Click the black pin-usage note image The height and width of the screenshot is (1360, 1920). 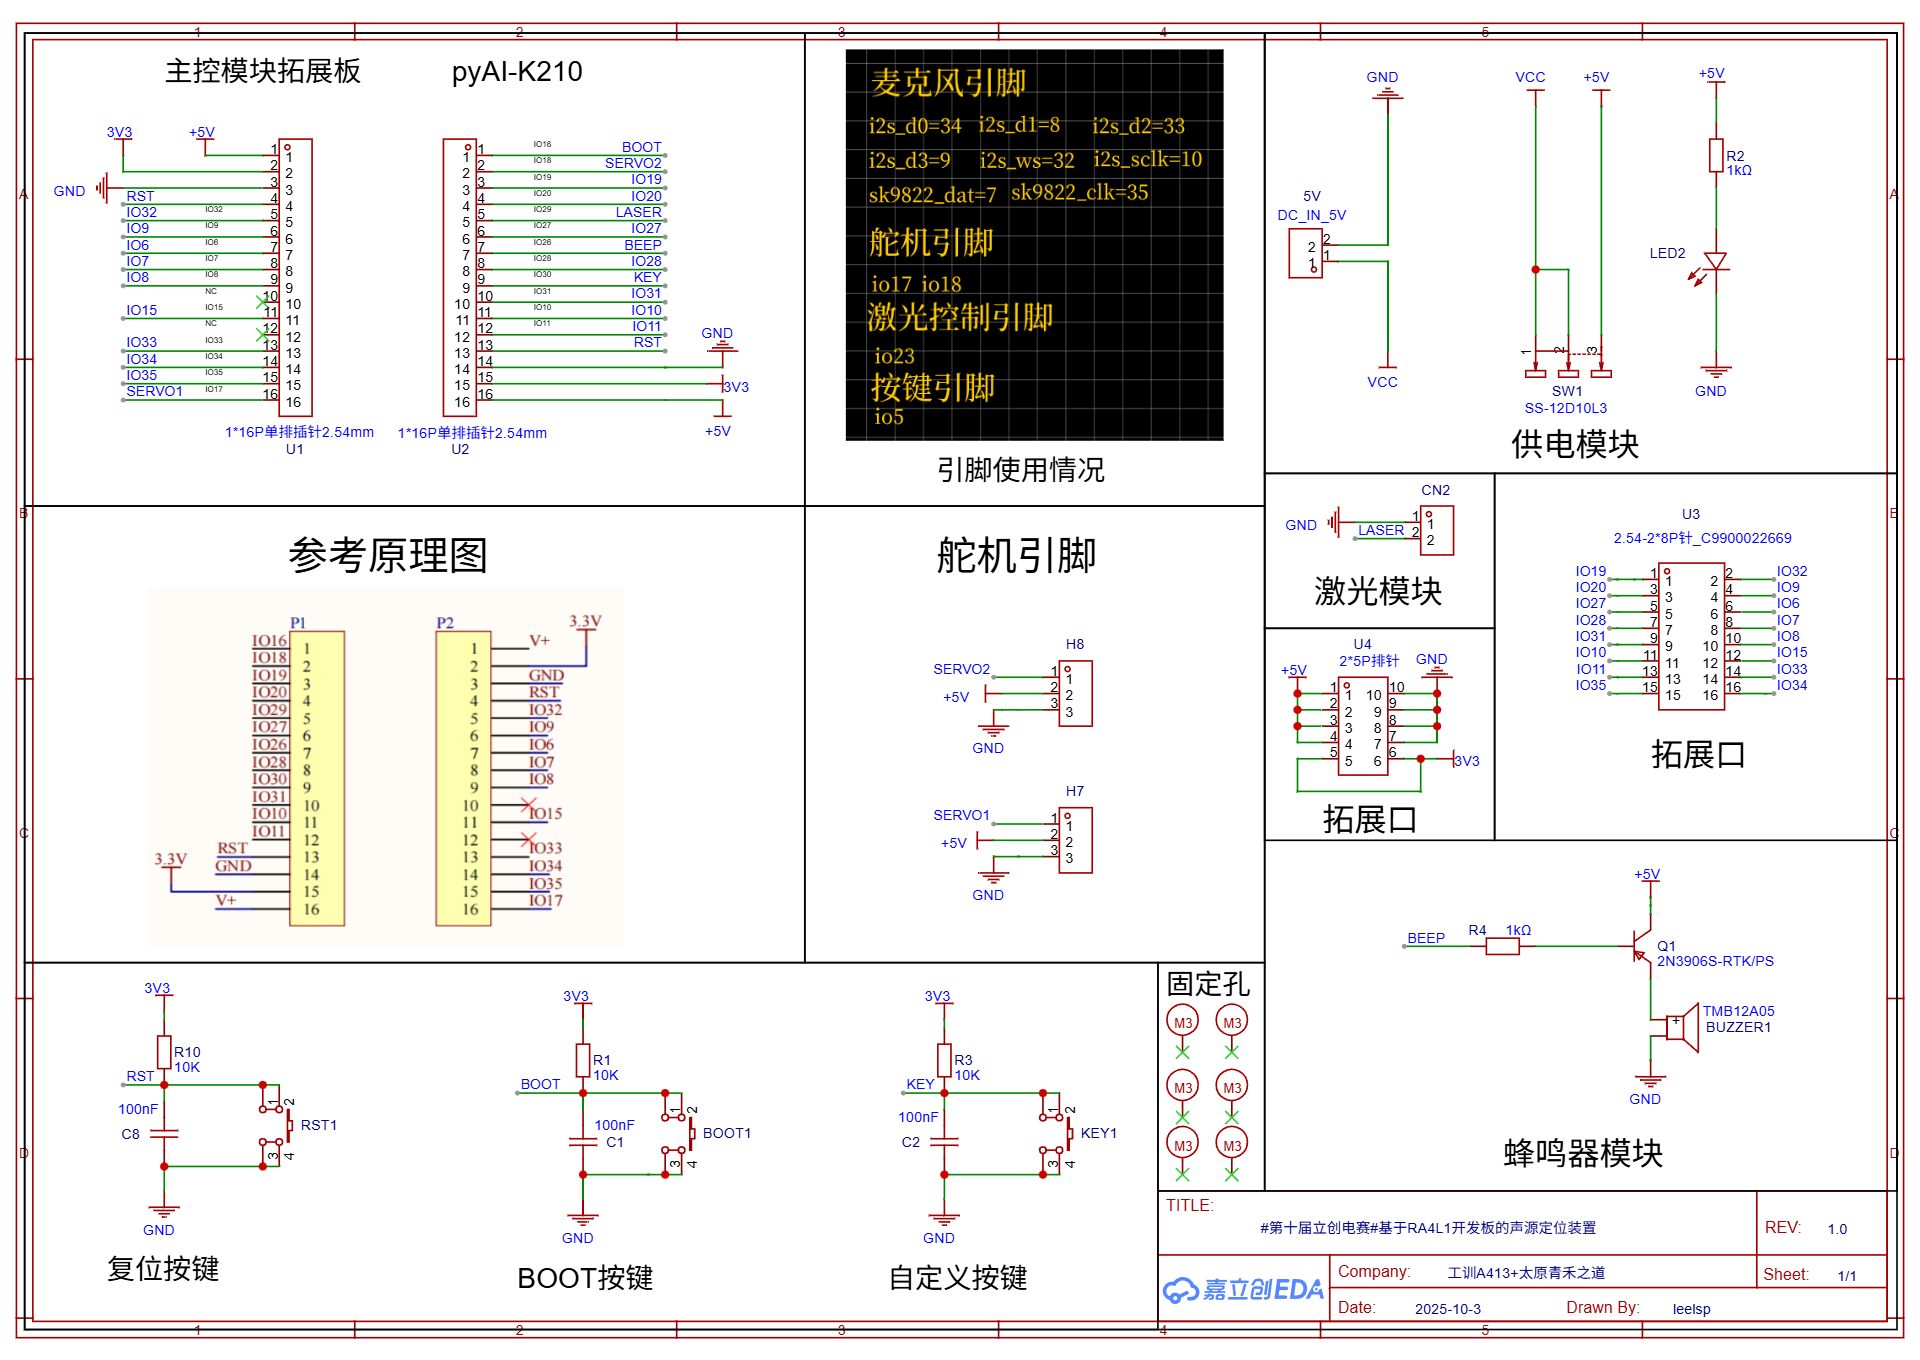(1034, 245)
